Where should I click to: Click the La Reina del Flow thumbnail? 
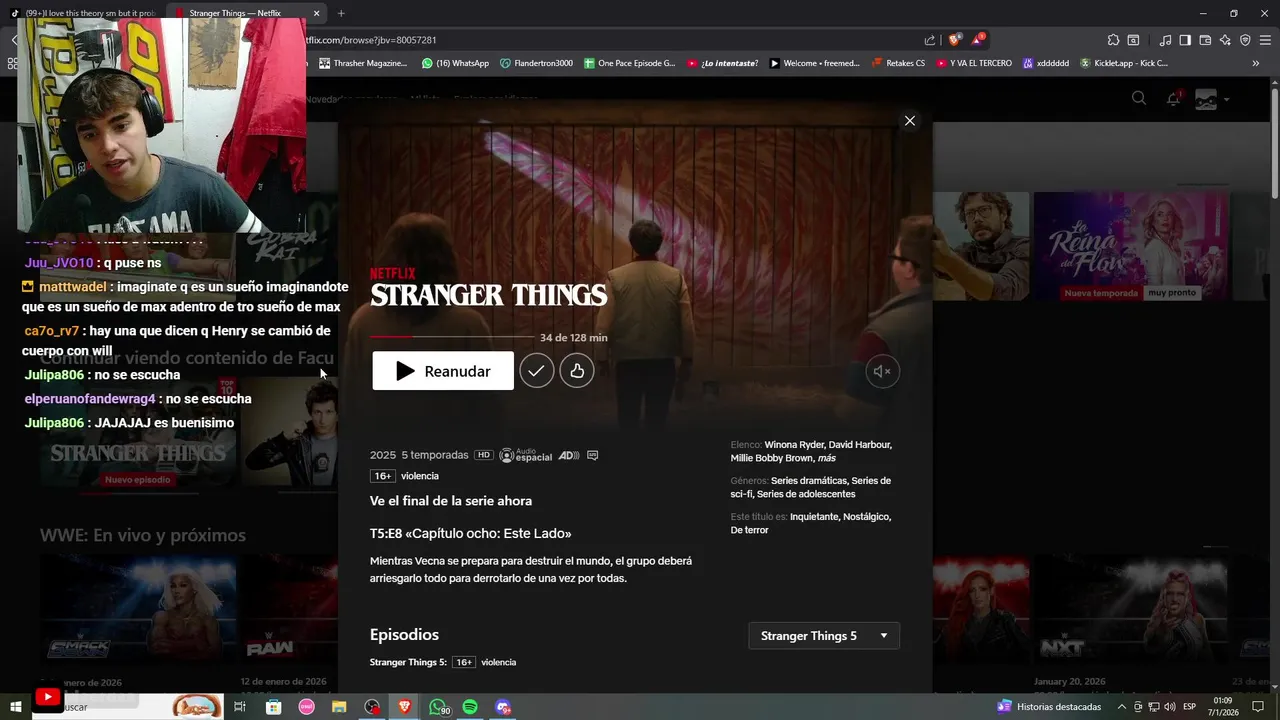pyautogui.click(x=1131, y=246)
